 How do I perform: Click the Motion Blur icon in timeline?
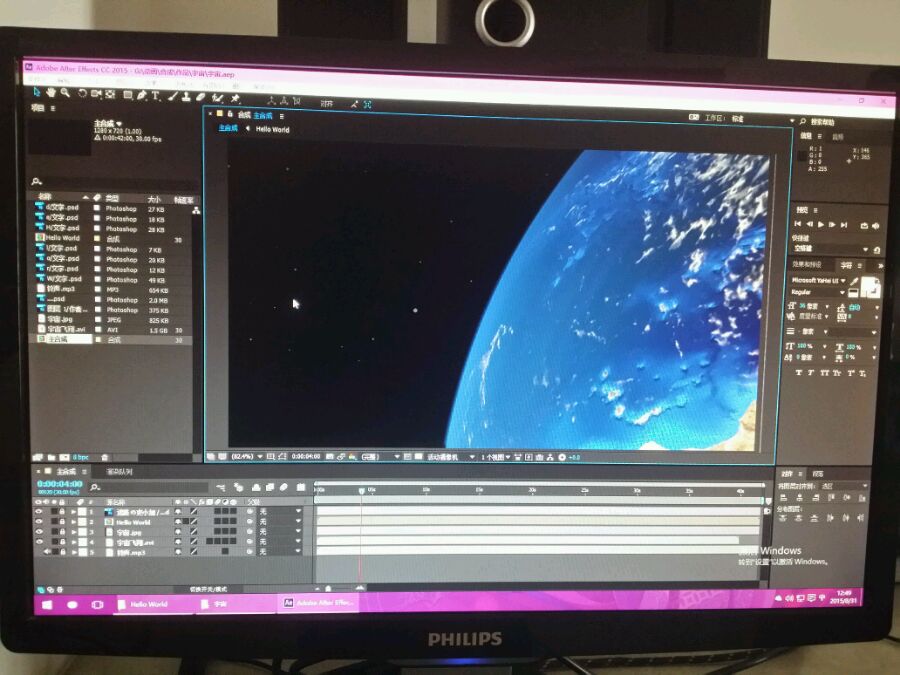click(x=284, y=487)
